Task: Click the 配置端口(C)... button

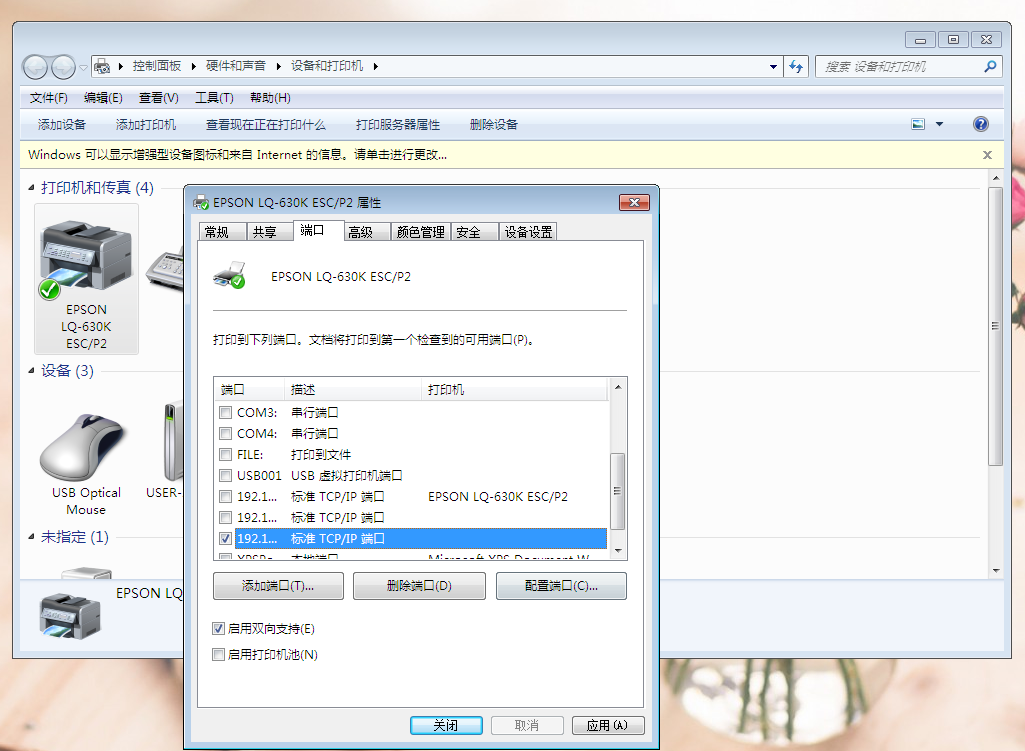Action: coord(561,586)
